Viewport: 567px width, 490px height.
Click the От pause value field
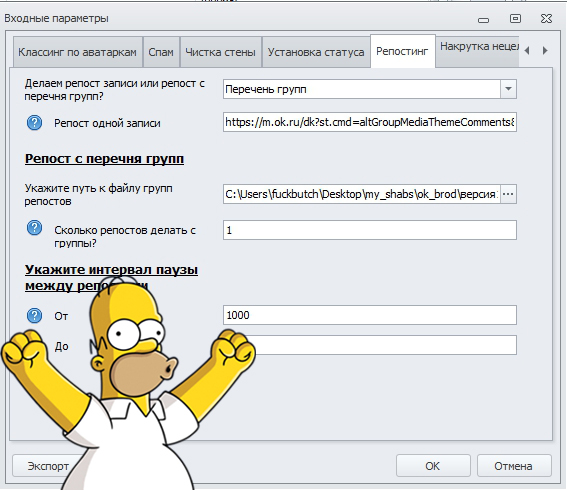tap(370, 315)
